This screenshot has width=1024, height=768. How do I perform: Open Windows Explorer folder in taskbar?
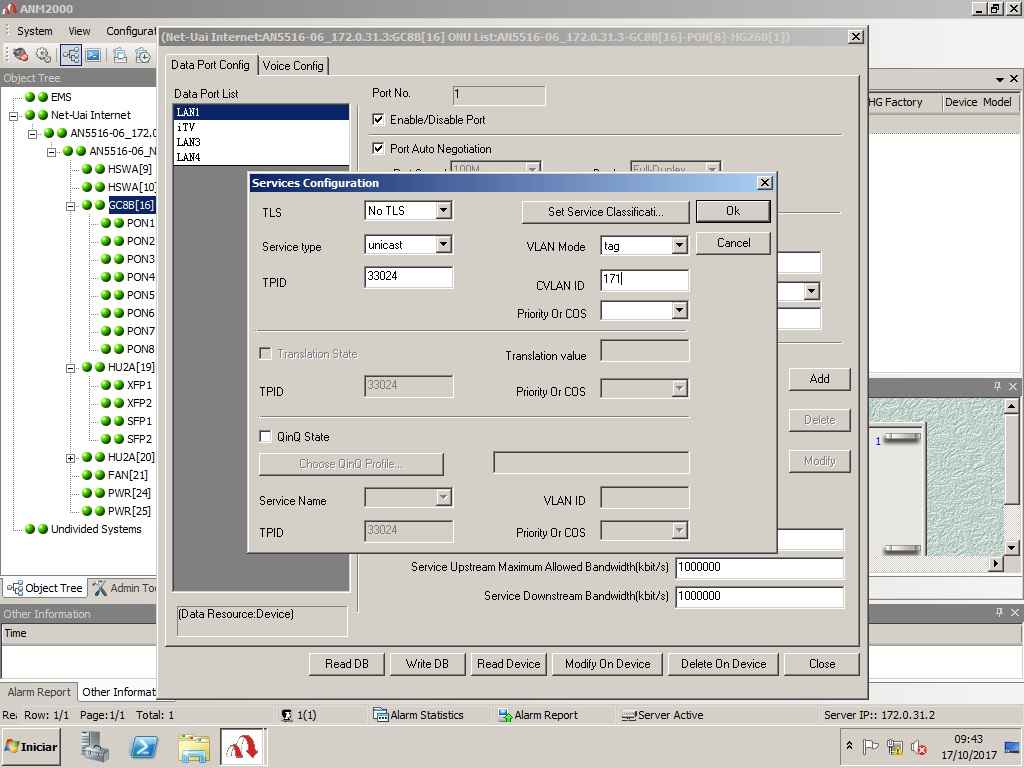(193, 747)
